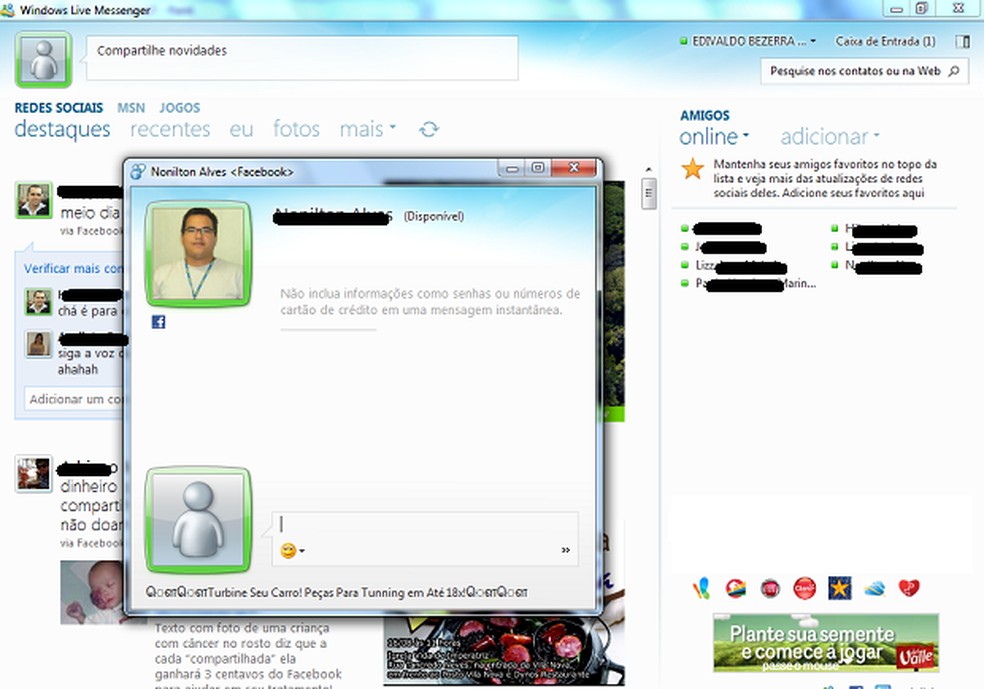Click your profile avatar in main window

[43, 60]
